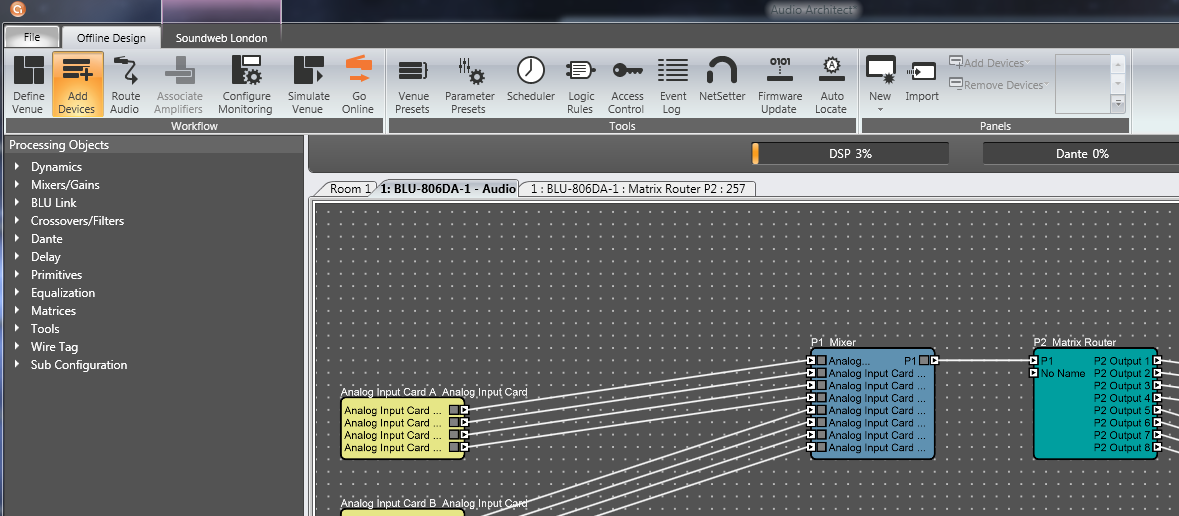Viewport: 1179px width, 516px height.
Task: Select the P2 Matrix Router block
Action: coord(1095,403)
